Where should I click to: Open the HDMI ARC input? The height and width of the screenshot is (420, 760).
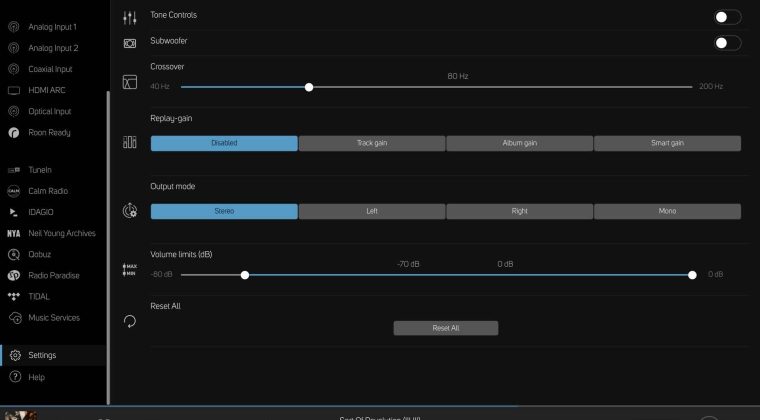pyautogui.click(x=47, y=90)
